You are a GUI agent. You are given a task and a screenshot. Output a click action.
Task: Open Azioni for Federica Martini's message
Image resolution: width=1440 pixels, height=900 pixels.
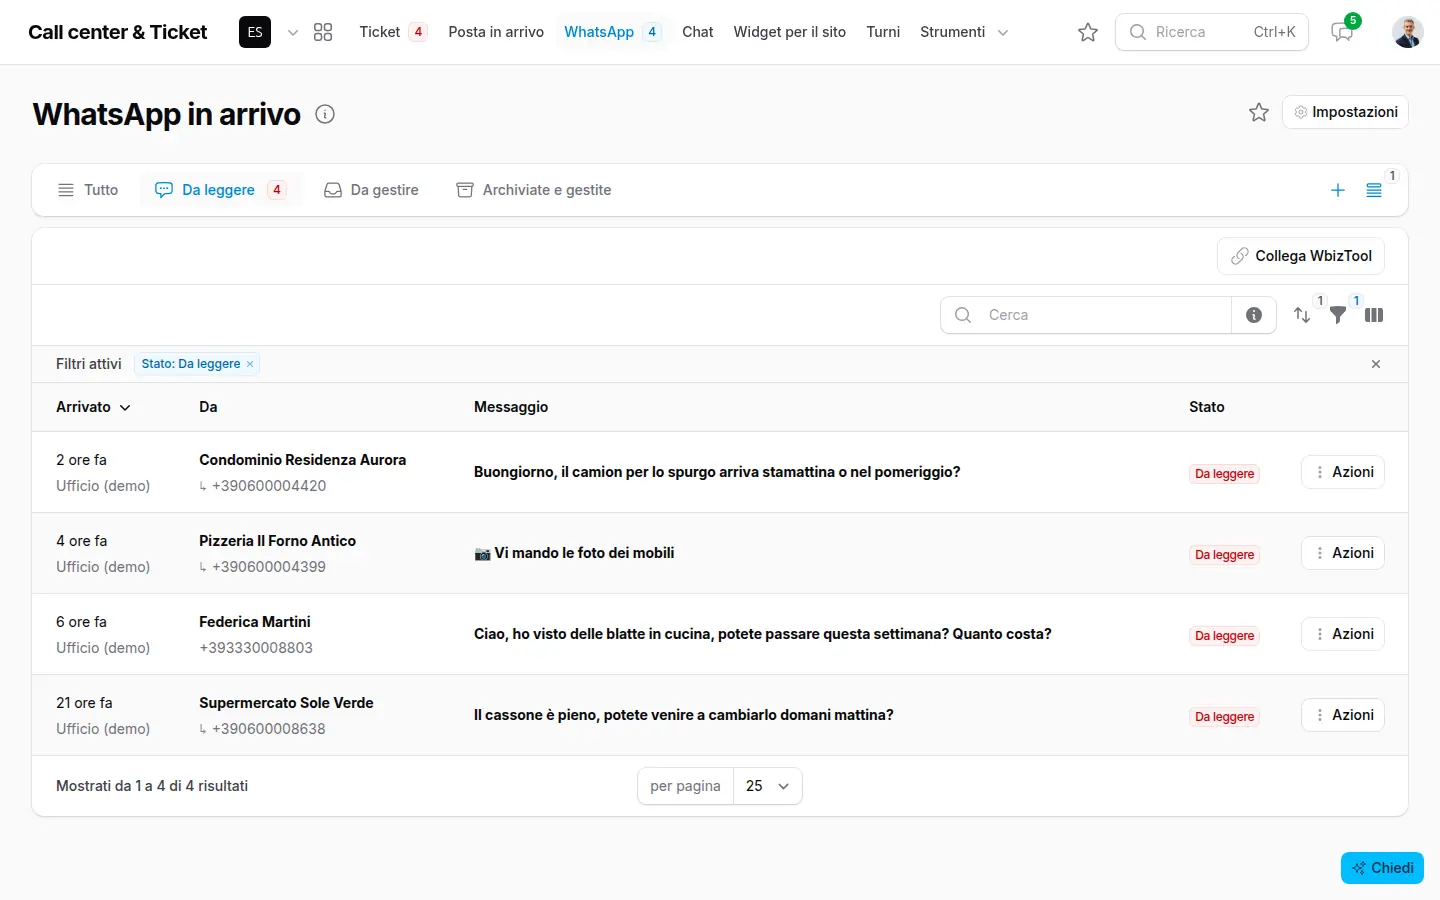(1343, 634)
